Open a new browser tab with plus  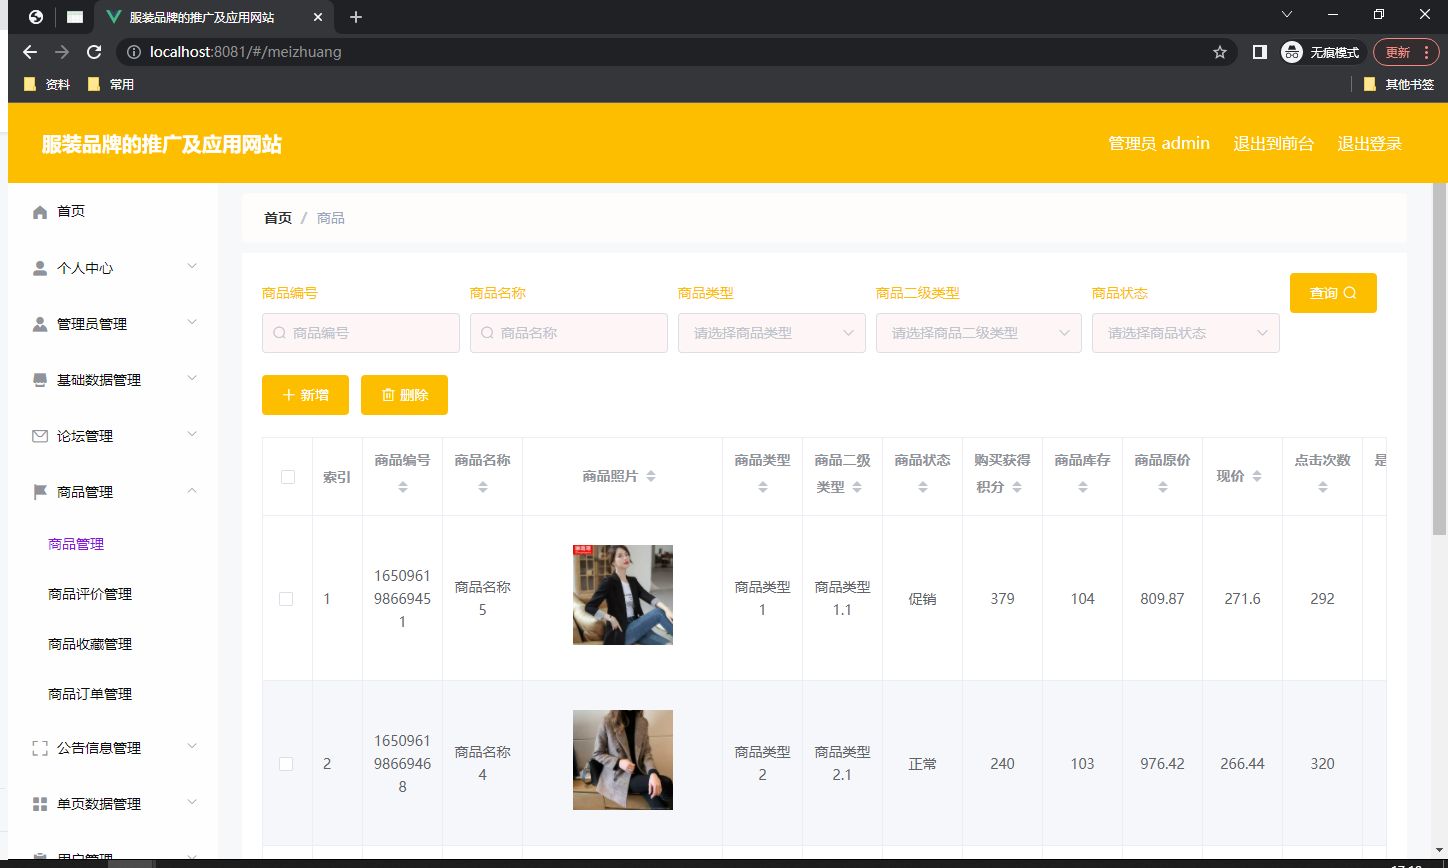point(356,17)
